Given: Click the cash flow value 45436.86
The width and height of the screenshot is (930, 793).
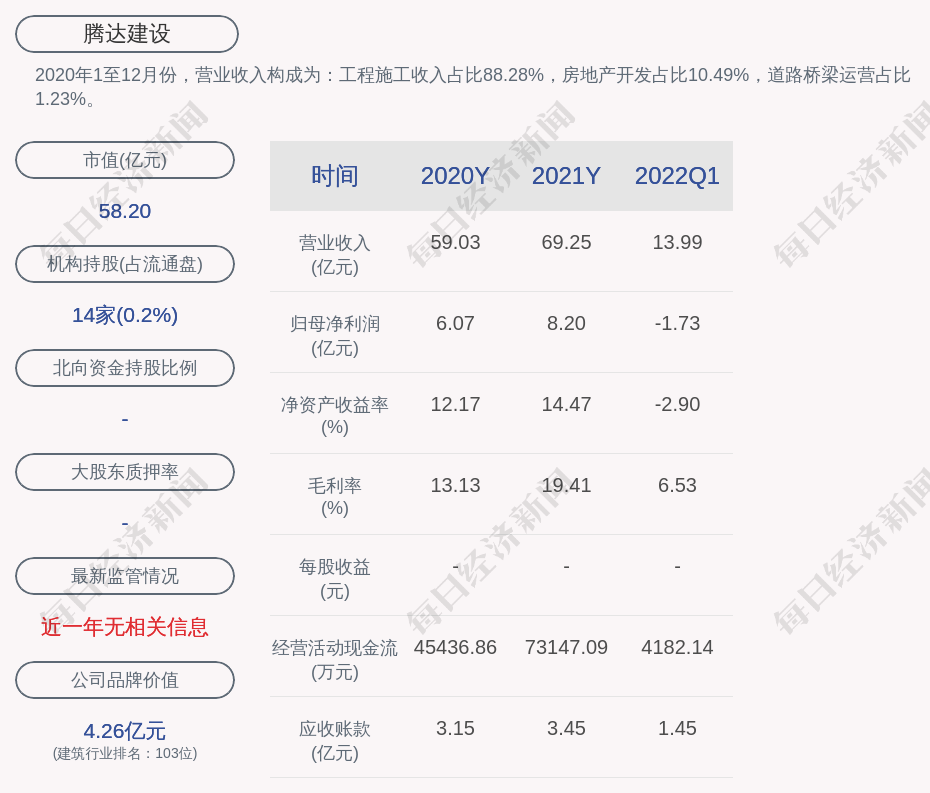Looking at the screenshot, I should (456, 647).
